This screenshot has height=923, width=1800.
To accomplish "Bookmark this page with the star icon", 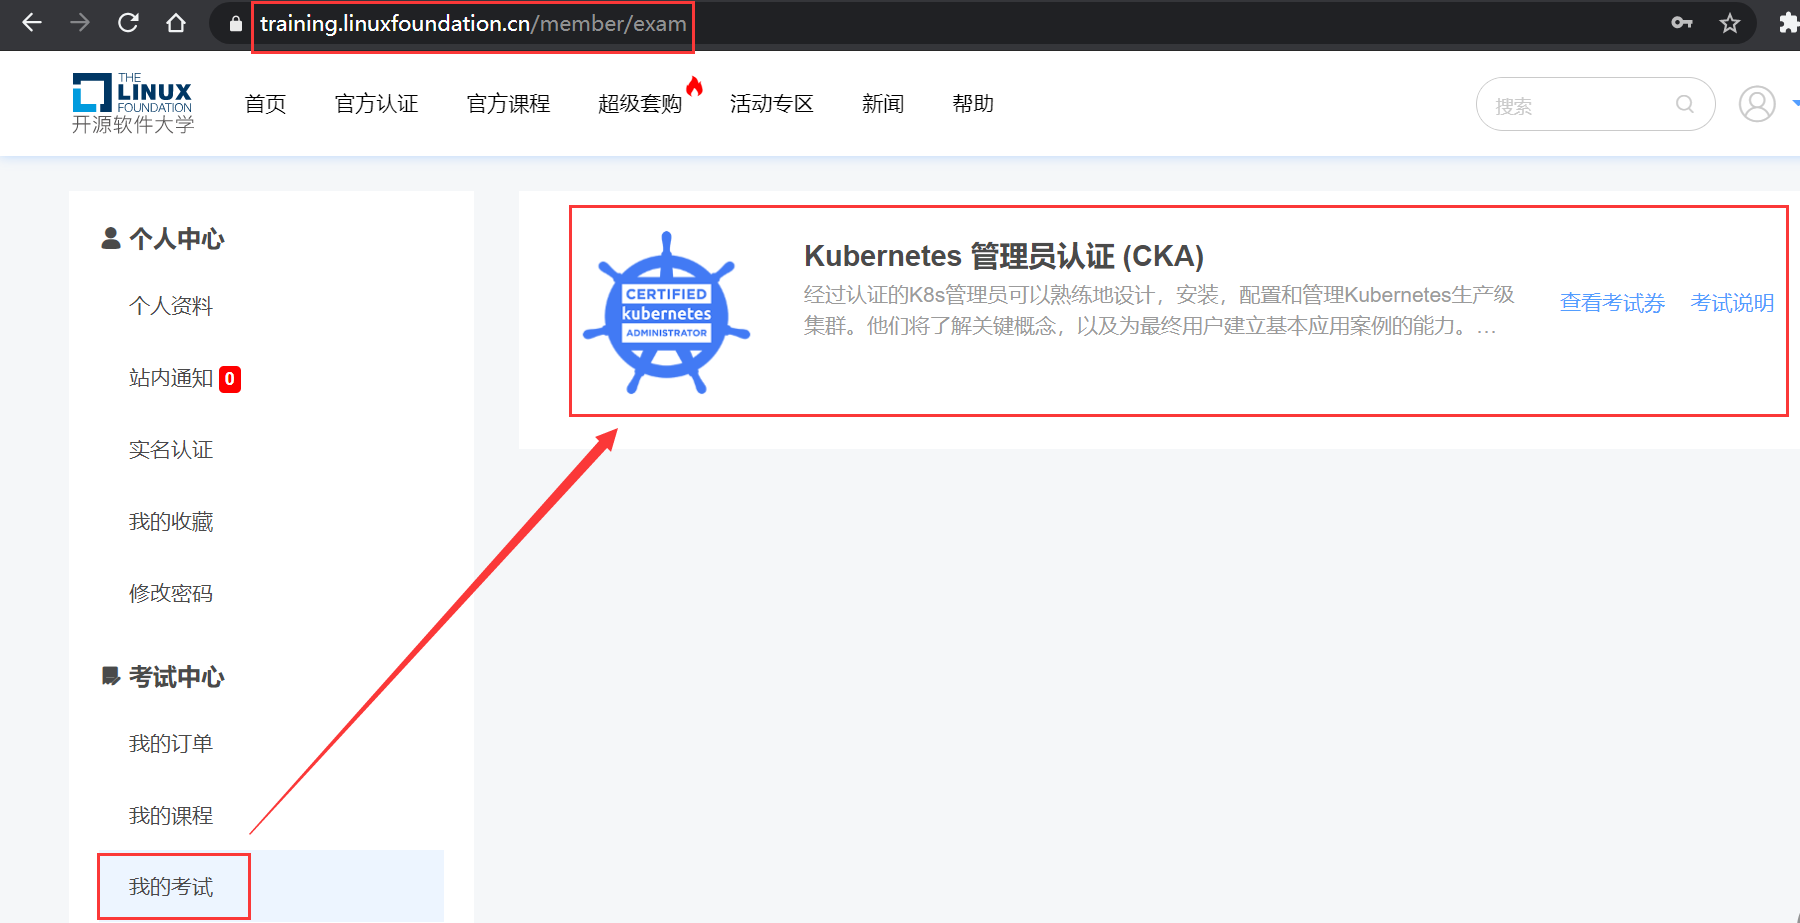I will pyautogui.click(x=1730, y=23).
